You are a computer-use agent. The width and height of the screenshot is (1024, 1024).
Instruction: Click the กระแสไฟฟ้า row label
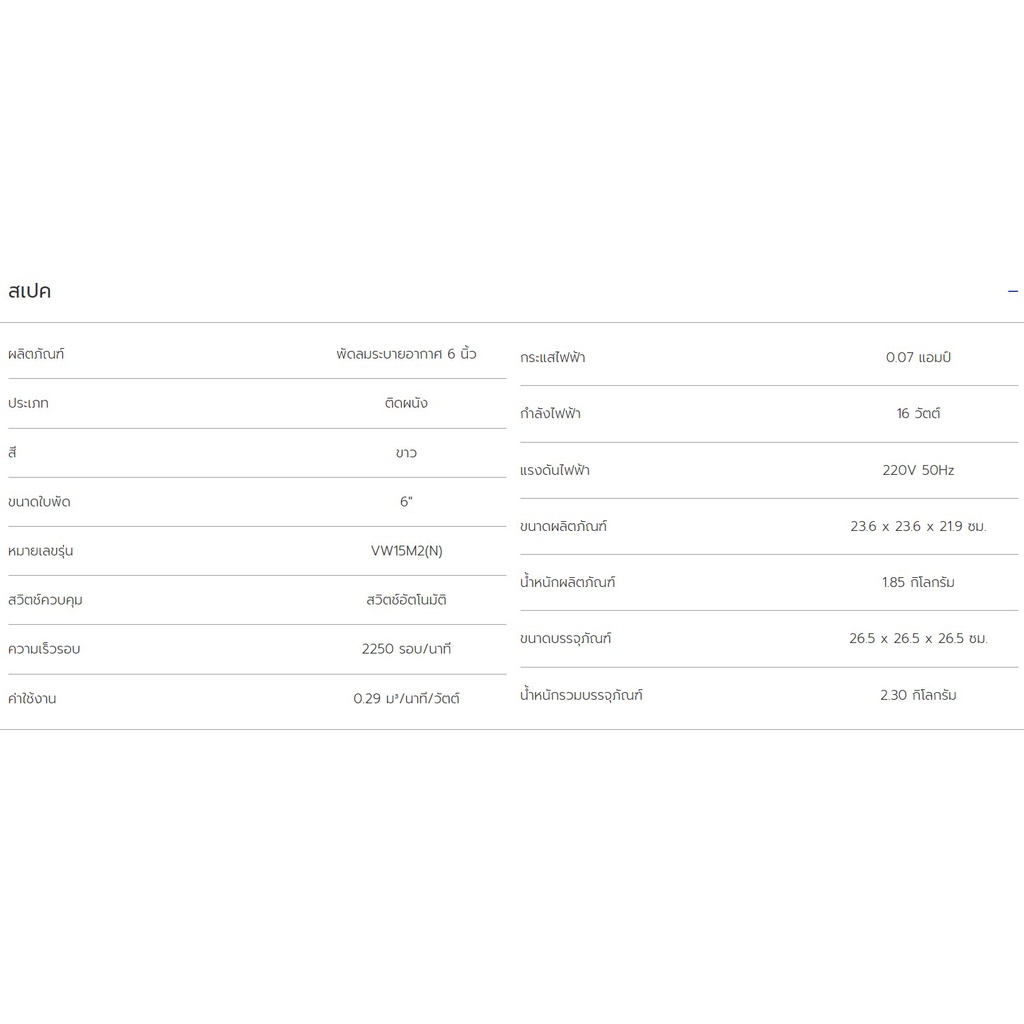pyautogui.click(x=552, y=357)
